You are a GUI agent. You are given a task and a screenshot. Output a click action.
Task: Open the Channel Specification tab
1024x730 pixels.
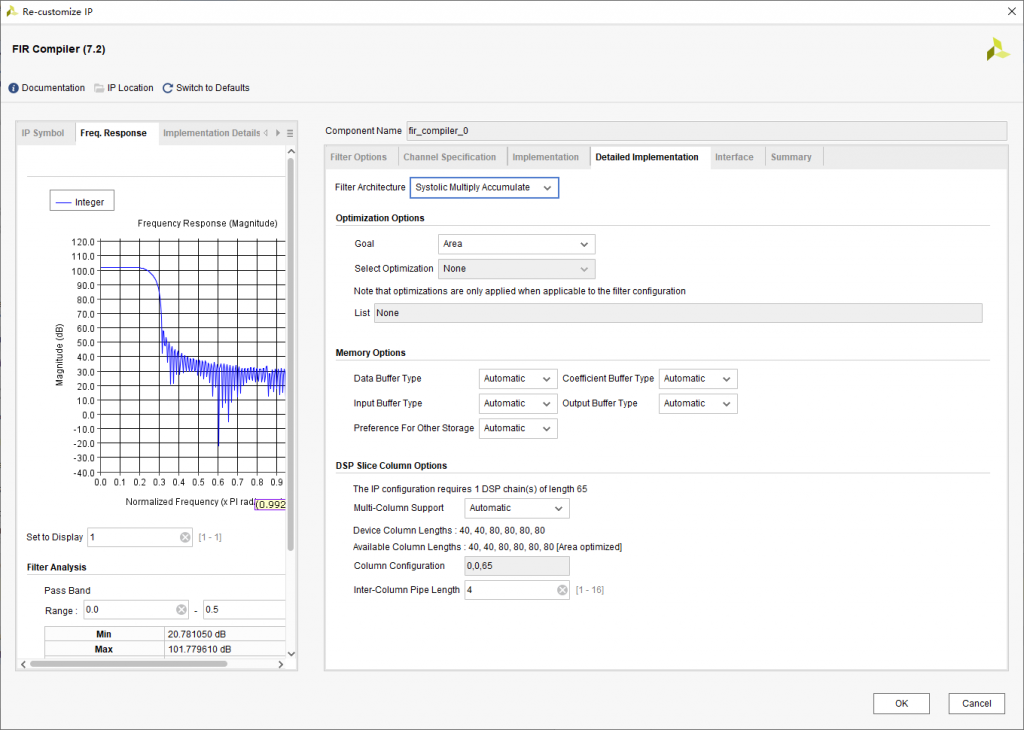pos(450,157)
